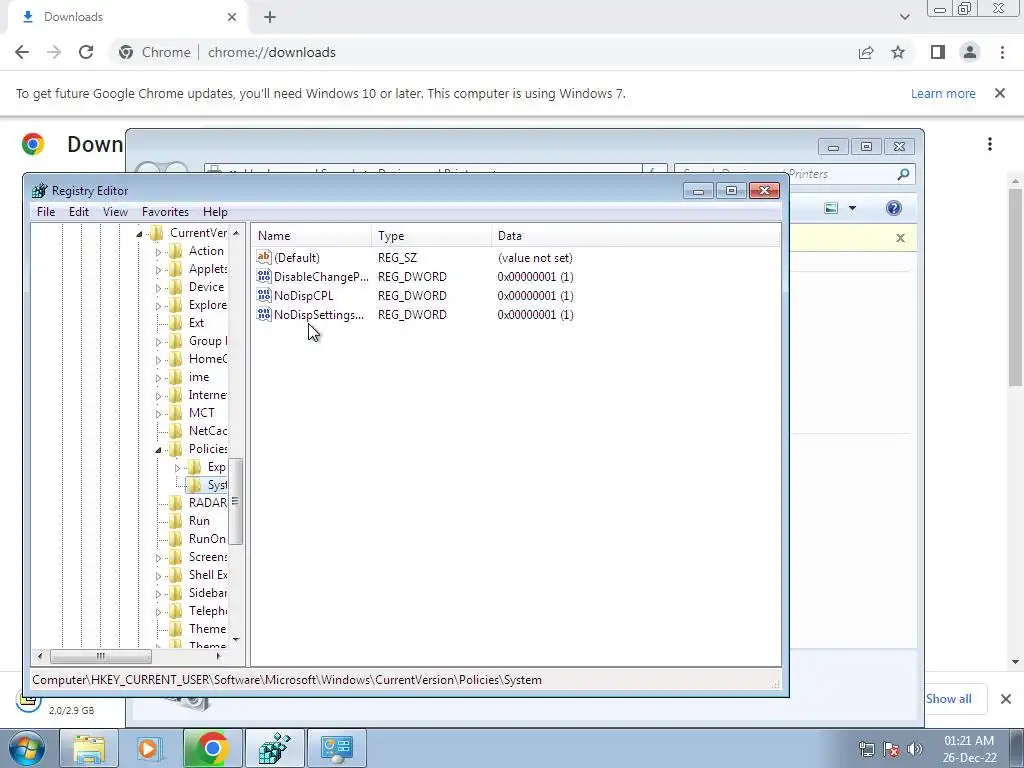This screenshot has width=1024, height=768.
Task: Open the tab search chevron in Chrome
Action: (904, 17)
